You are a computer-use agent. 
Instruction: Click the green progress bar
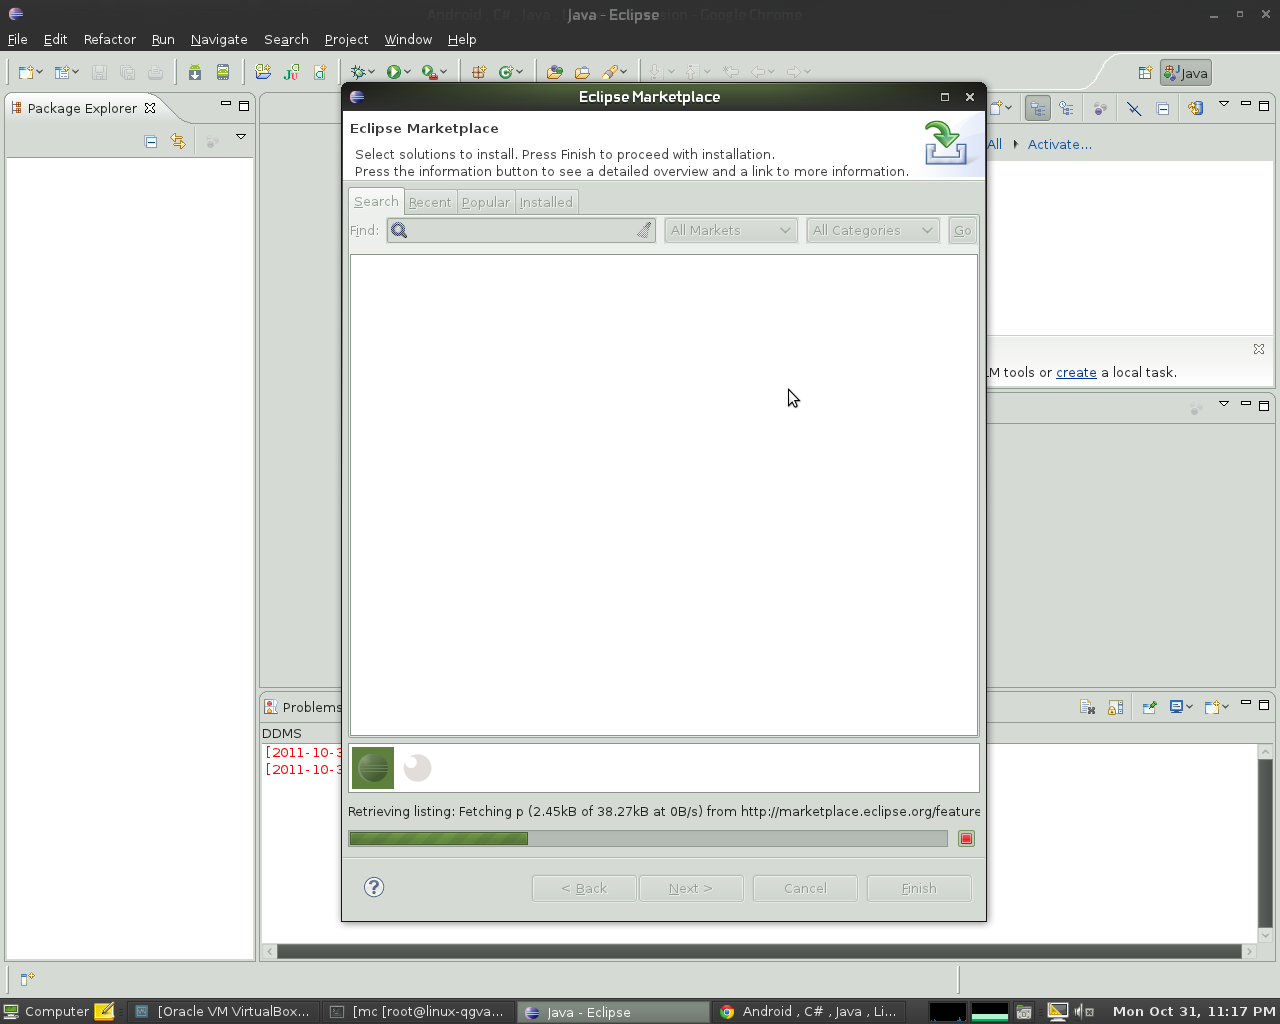click(x=648, y=838)
